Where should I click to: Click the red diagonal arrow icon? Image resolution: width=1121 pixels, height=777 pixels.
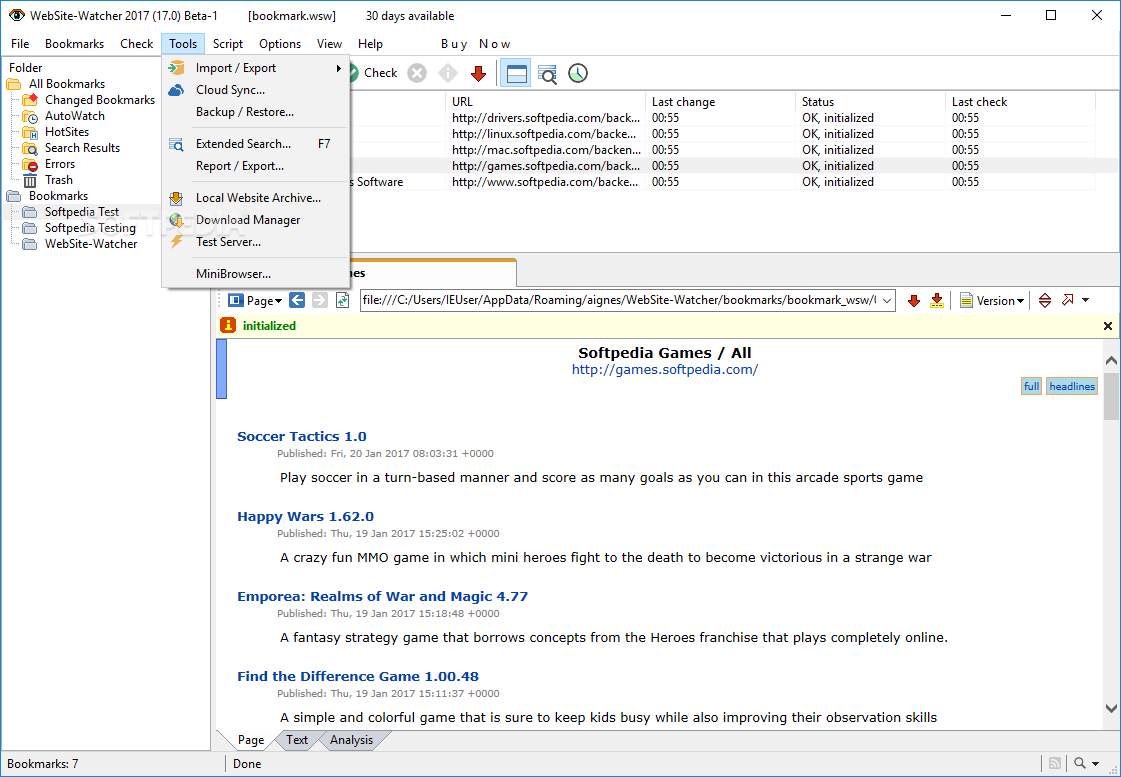(x=1067, y=300)
